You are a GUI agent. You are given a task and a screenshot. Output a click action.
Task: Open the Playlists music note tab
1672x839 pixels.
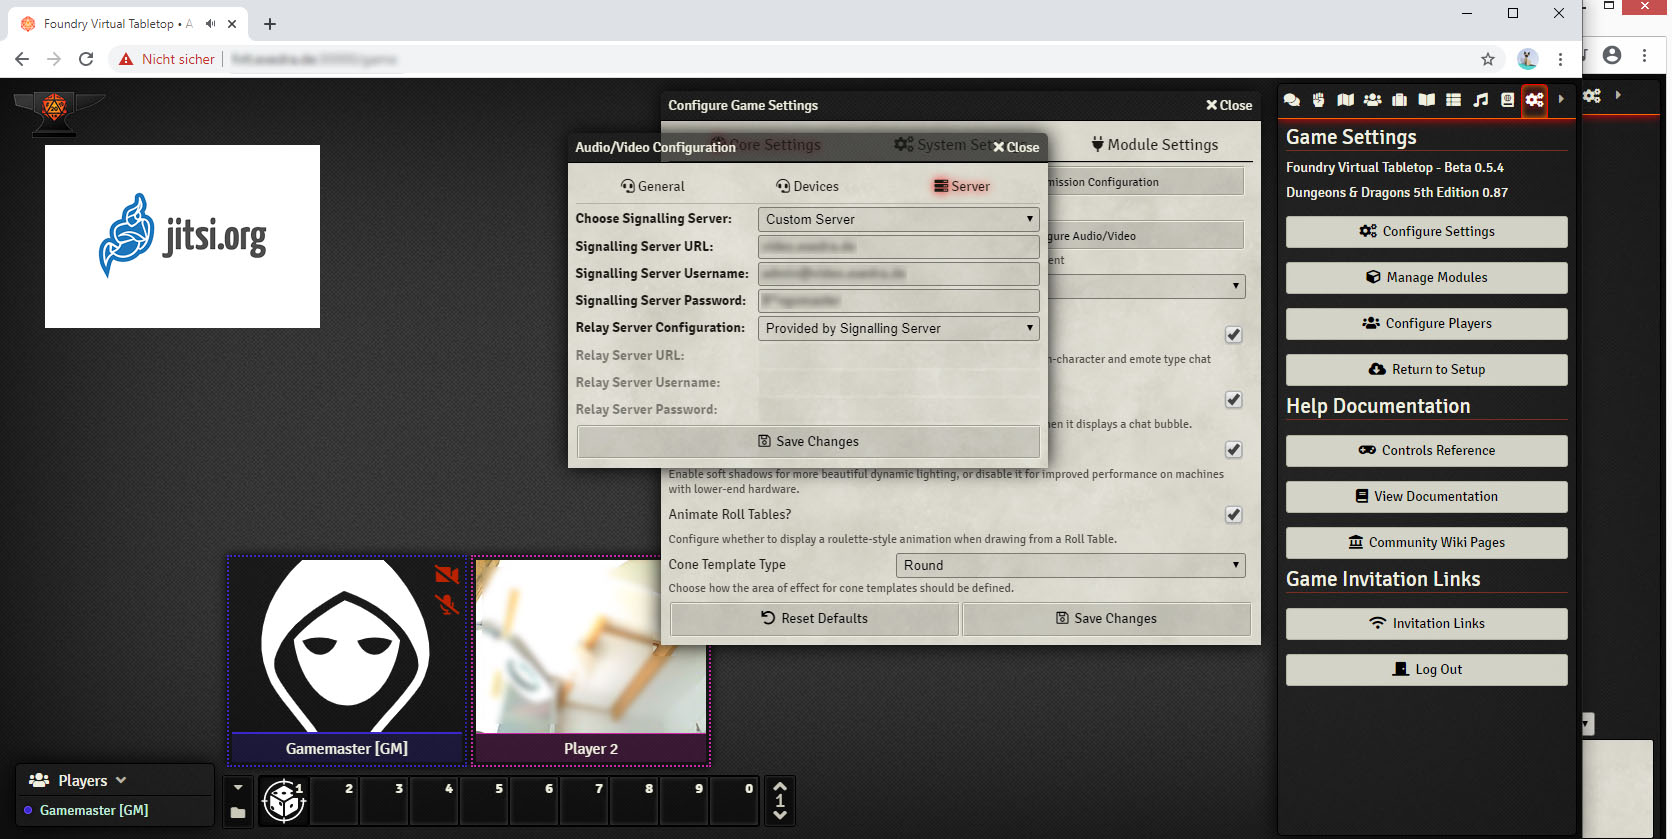tap(1481, 100)
